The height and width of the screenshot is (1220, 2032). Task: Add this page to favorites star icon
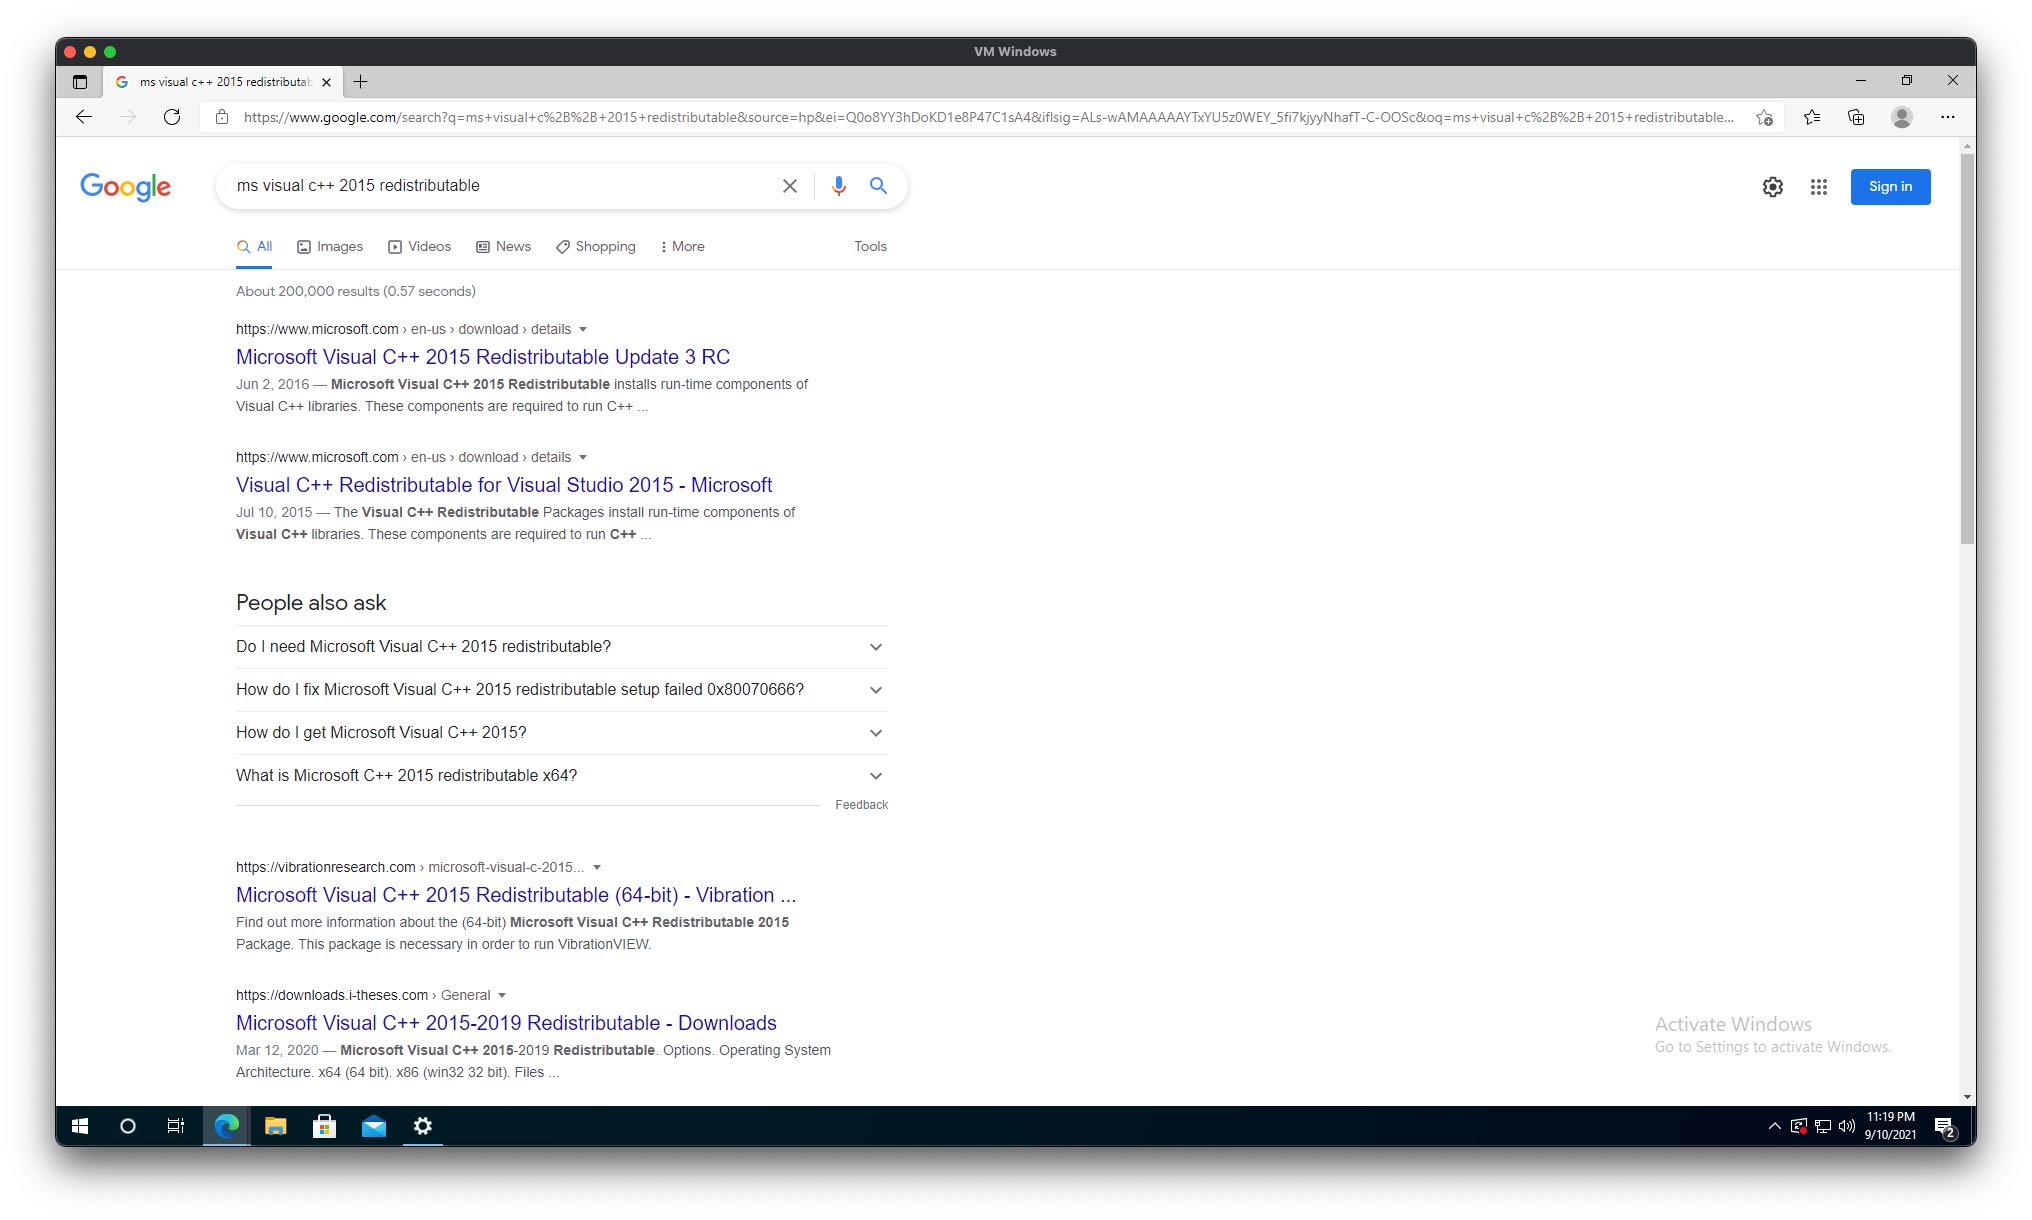pyautogui.click(x=1765, y=117)
